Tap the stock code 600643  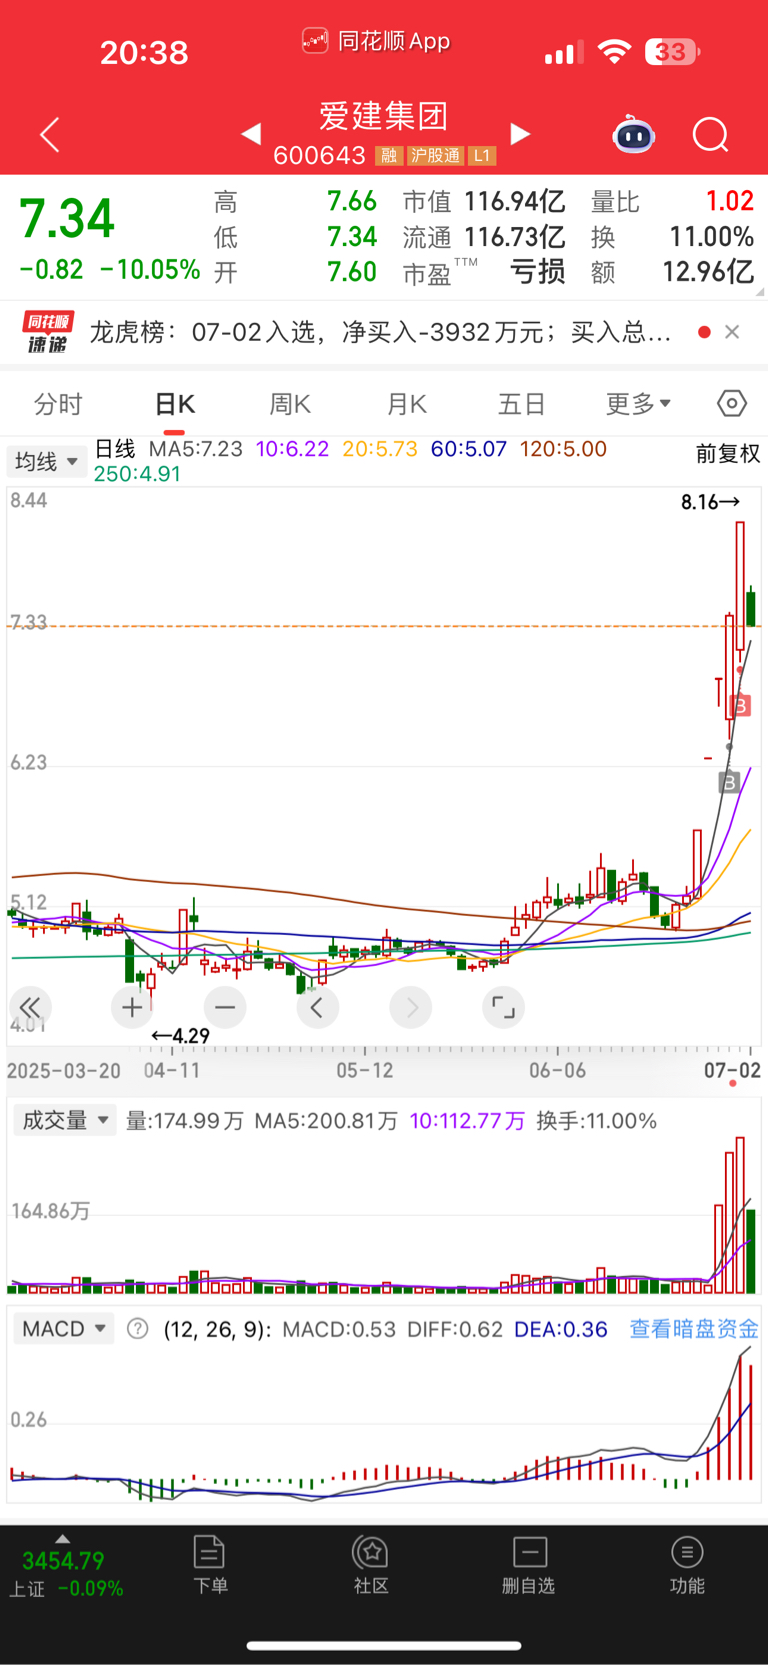319,155
